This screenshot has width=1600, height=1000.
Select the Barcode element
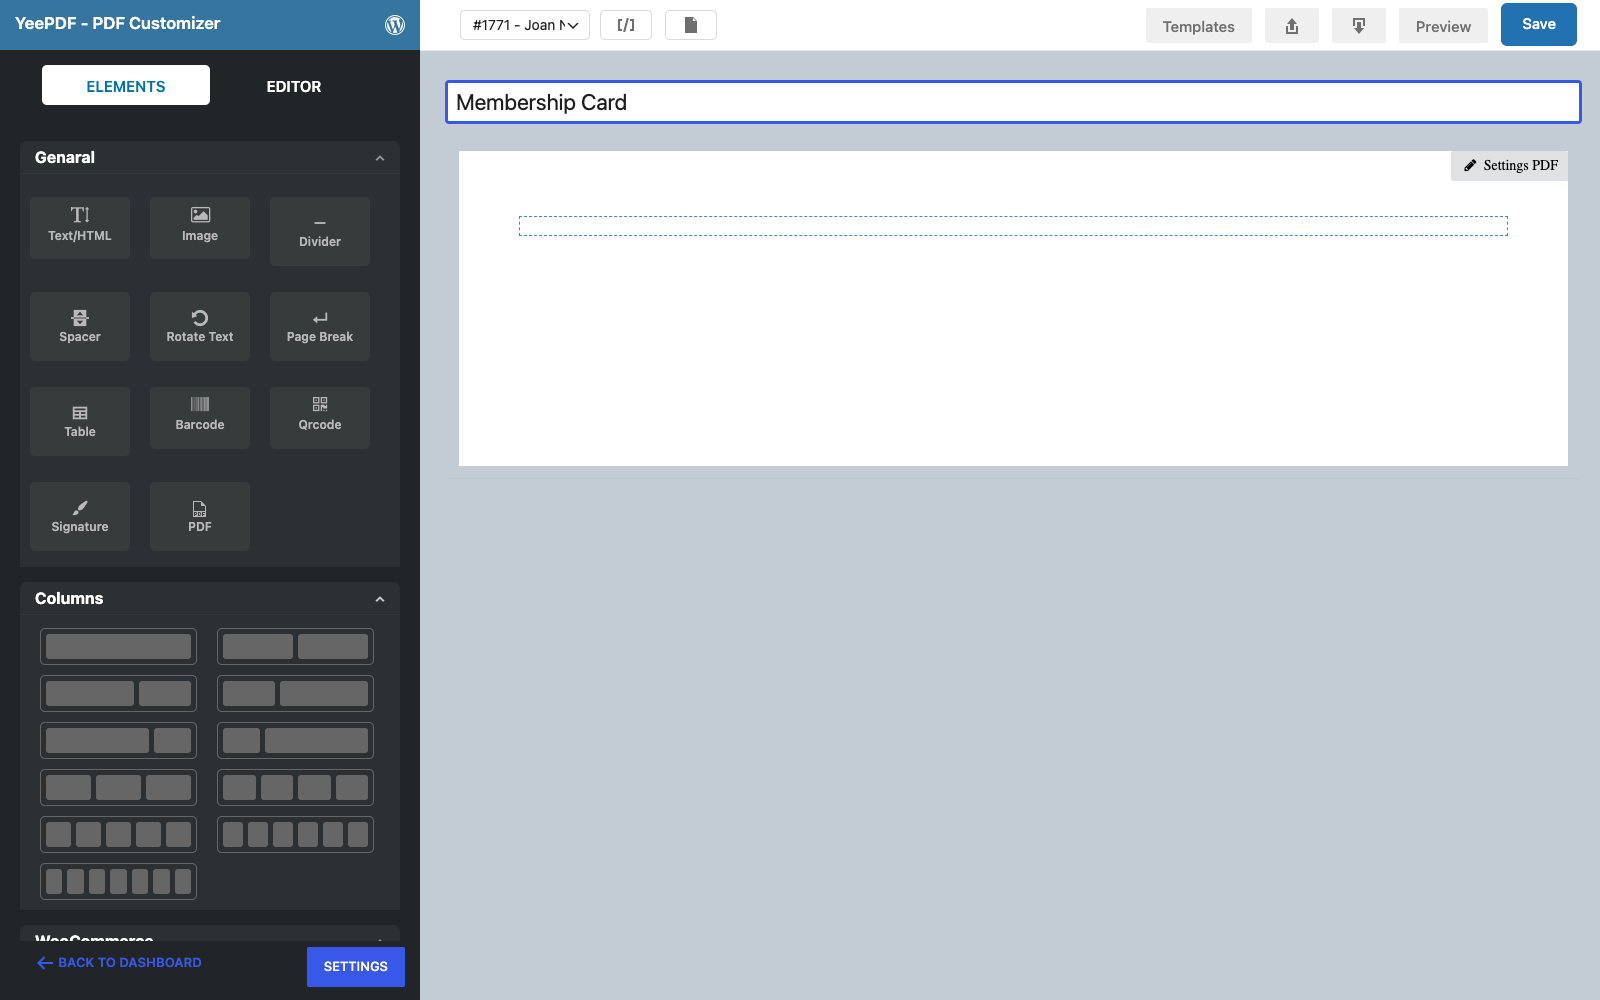200,418
